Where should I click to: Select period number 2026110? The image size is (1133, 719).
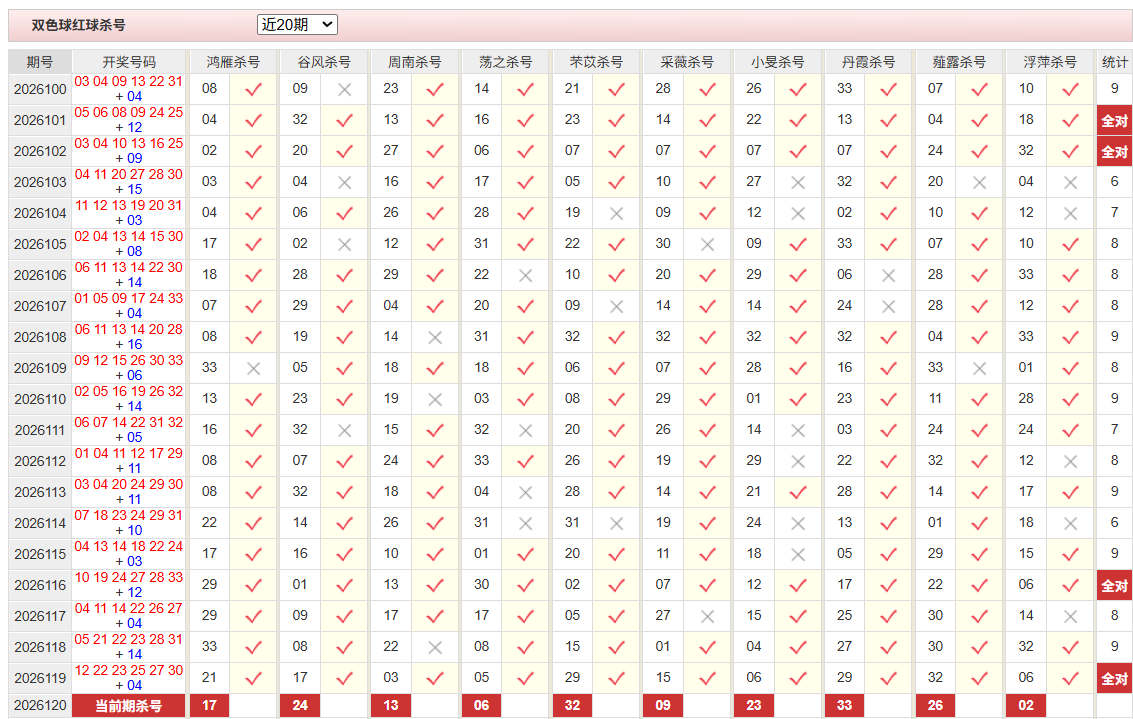point(40,400)
